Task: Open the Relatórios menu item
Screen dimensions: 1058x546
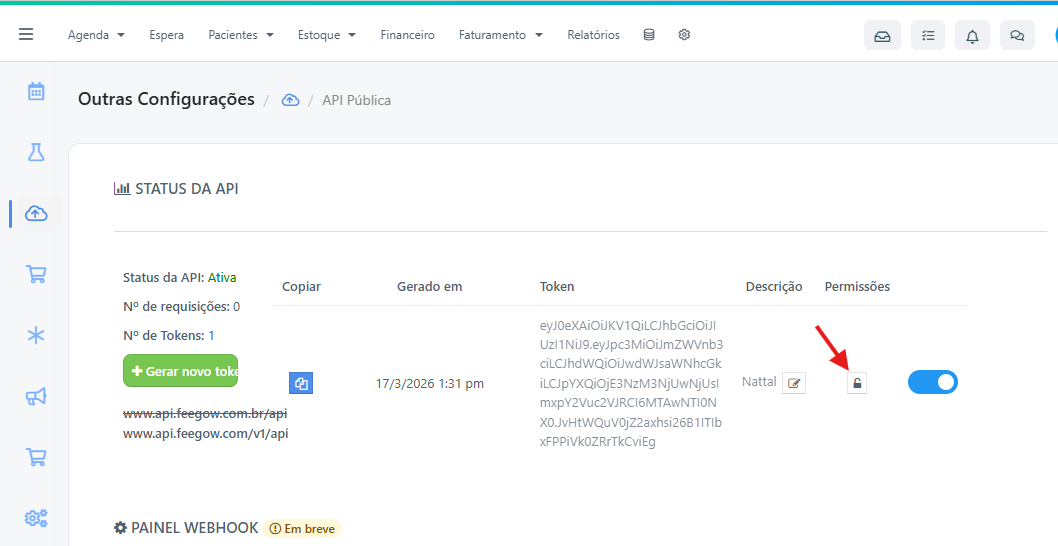Action: (x=594, y=34)
